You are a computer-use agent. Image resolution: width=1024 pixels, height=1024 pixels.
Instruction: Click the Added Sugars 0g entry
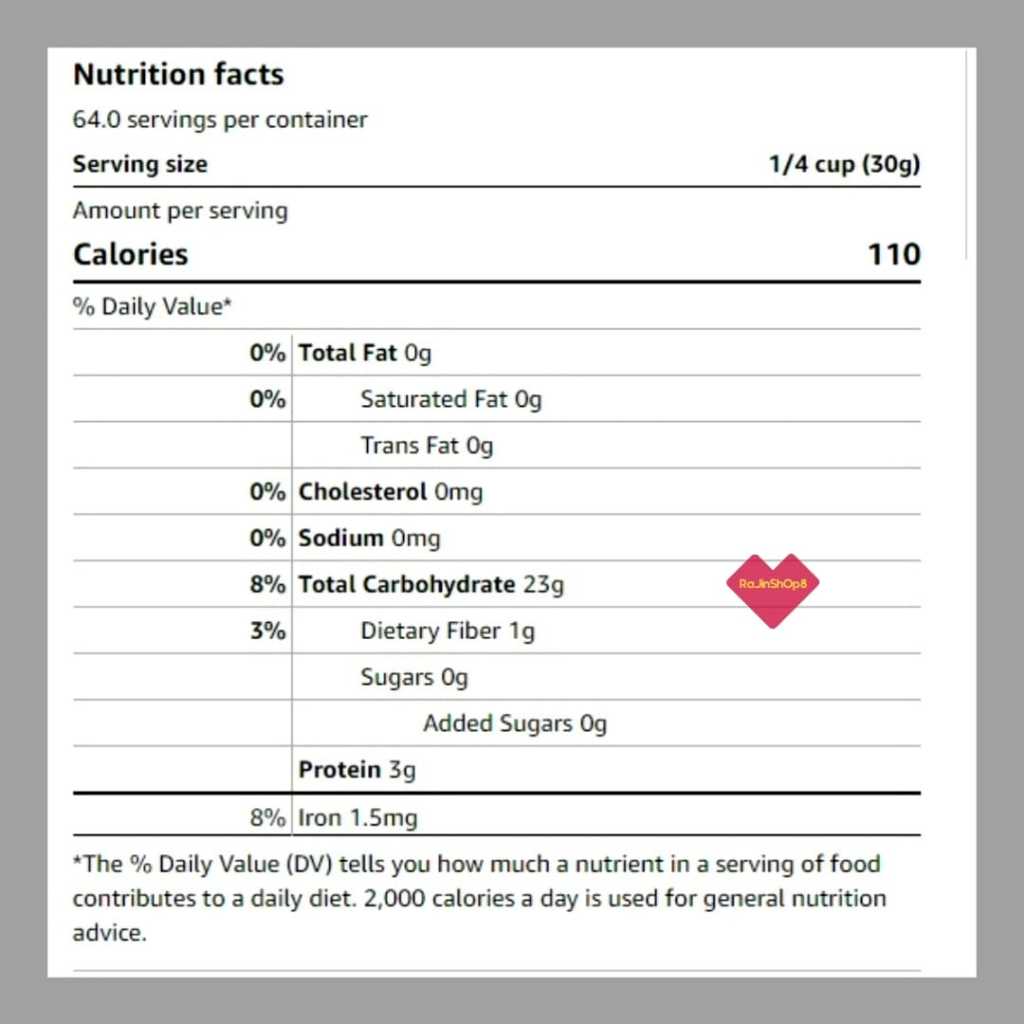click(x=515, y=723)
